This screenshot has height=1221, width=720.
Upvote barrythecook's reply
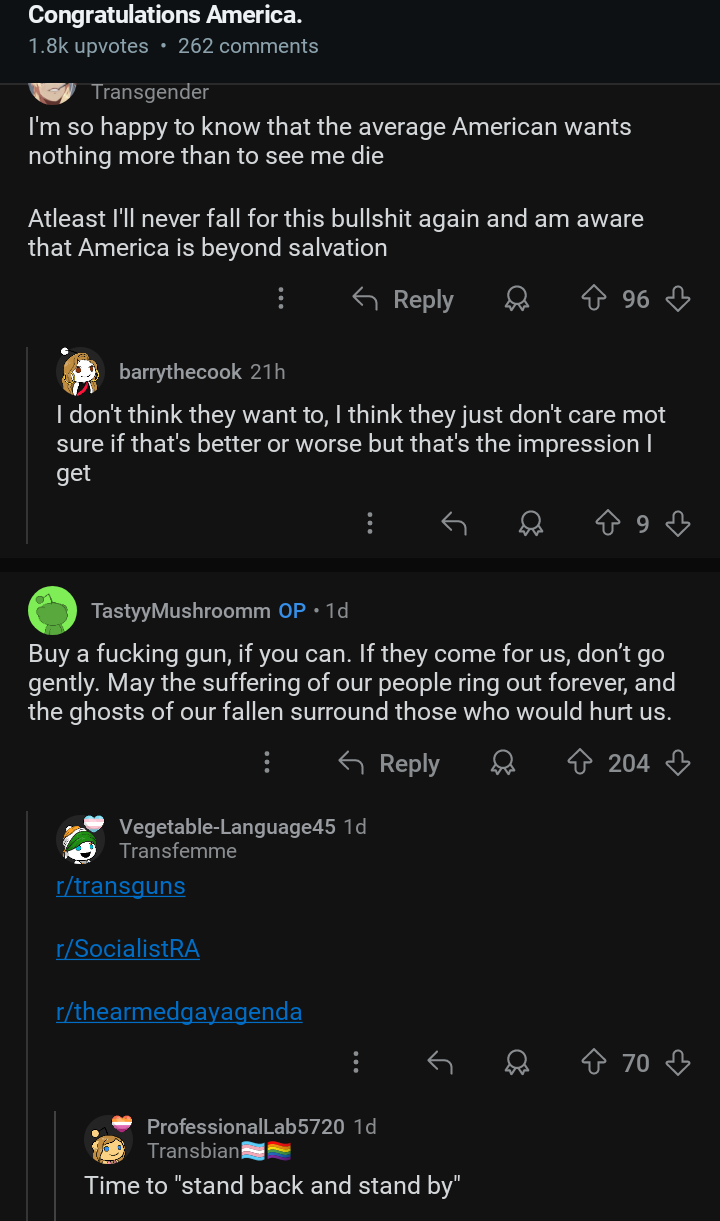(608, 523)
